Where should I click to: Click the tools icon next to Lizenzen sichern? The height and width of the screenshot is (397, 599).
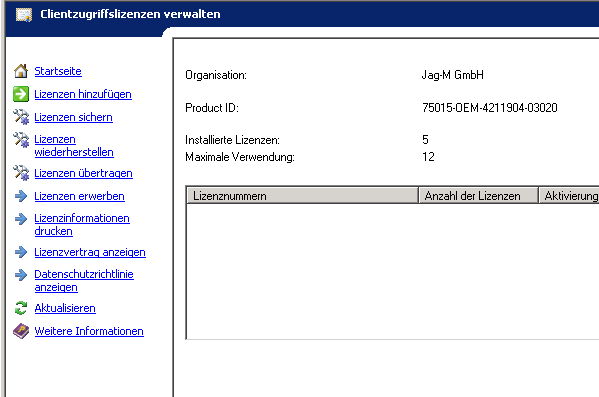21,117
